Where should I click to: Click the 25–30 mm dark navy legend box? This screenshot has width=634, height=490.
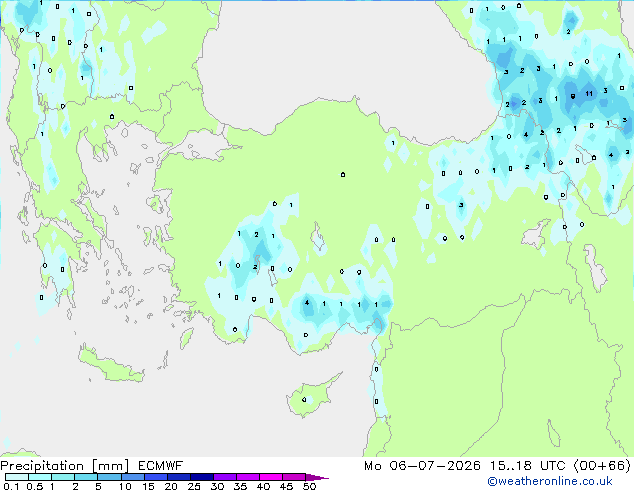(201, 477)
